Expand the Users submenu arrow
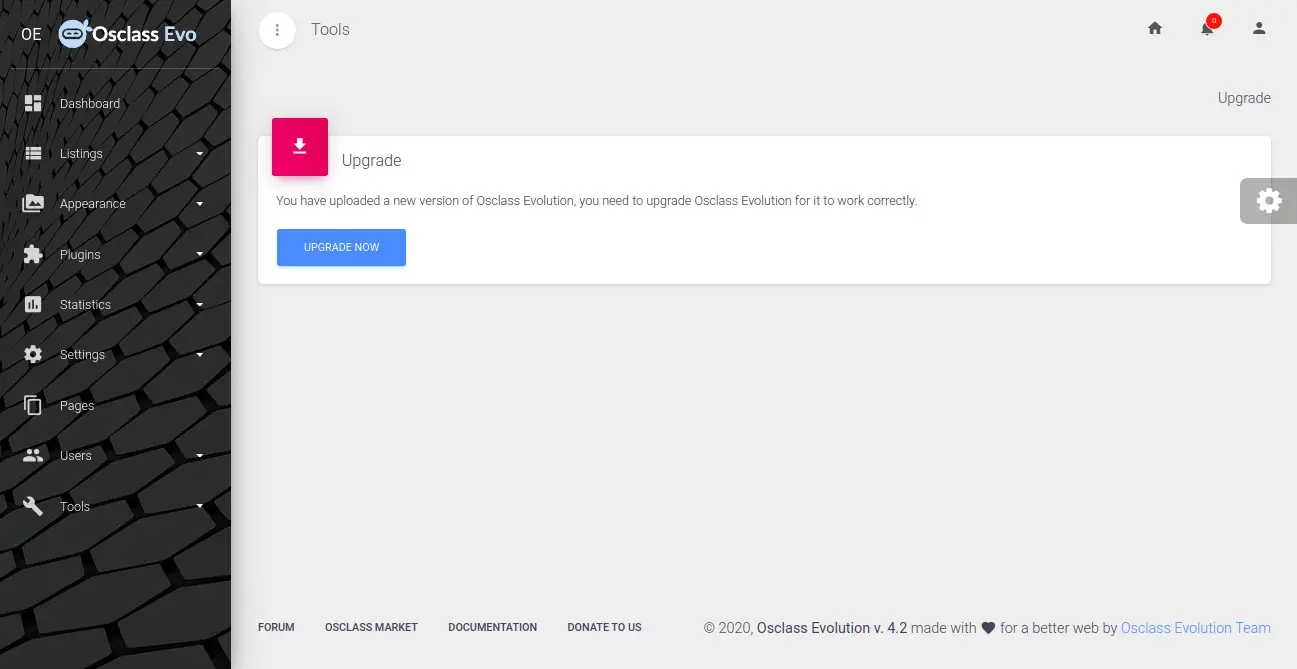This screenshot has width=1297, height=669. [x=199, y=456]
